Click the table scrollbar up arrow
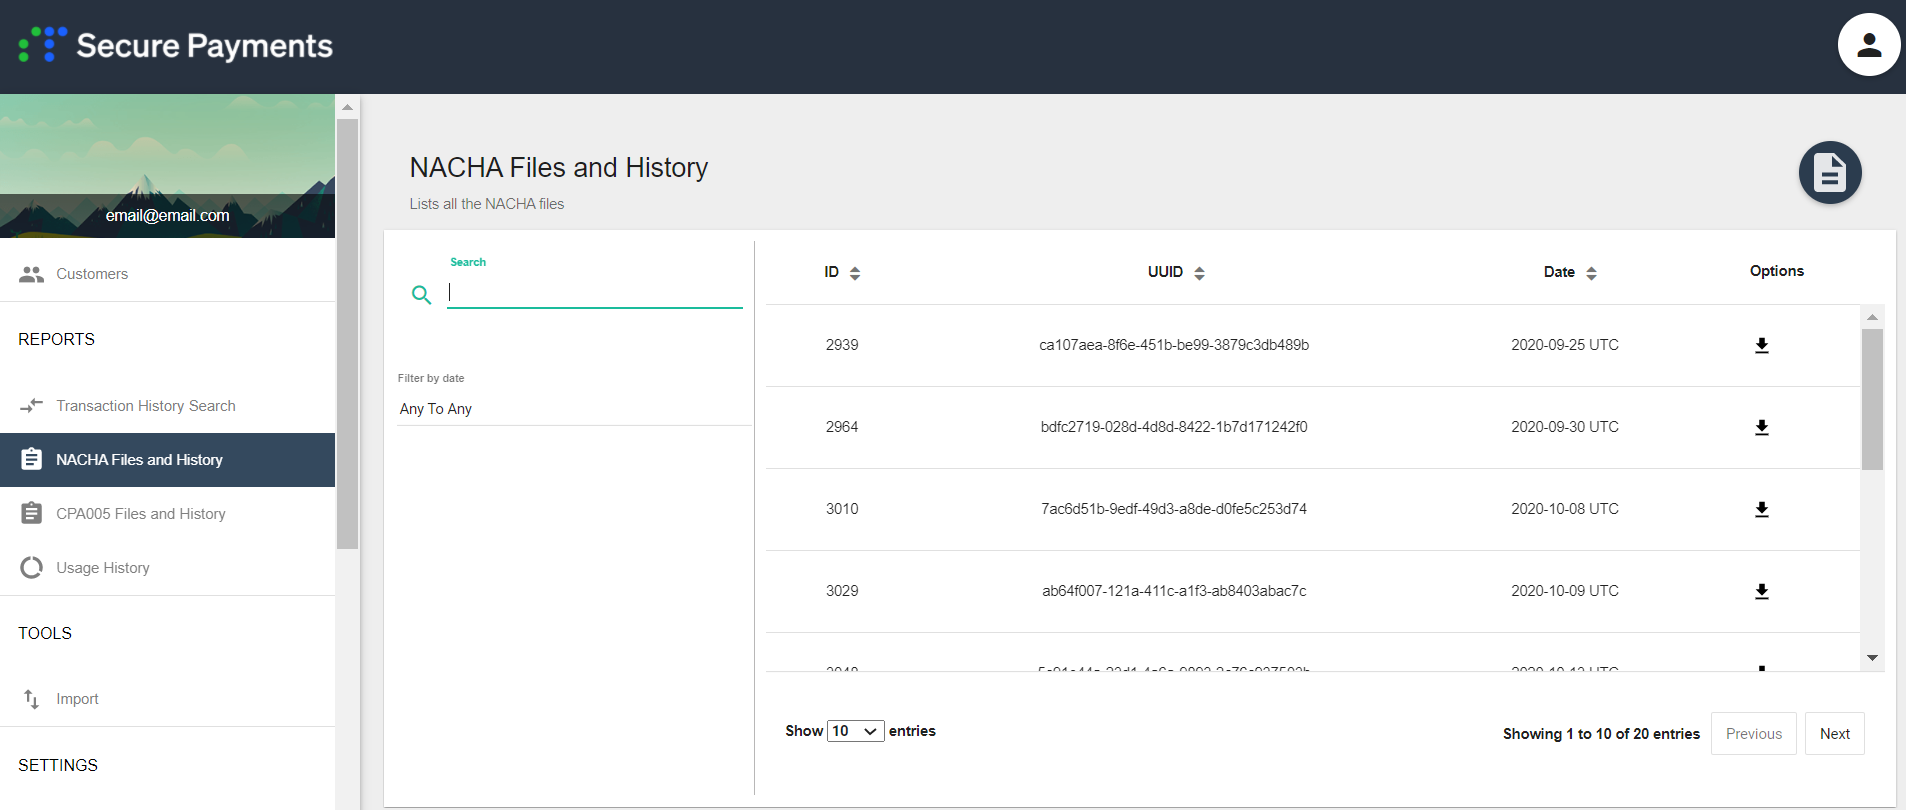1906x810 pixels. (x=1872, y=317)
